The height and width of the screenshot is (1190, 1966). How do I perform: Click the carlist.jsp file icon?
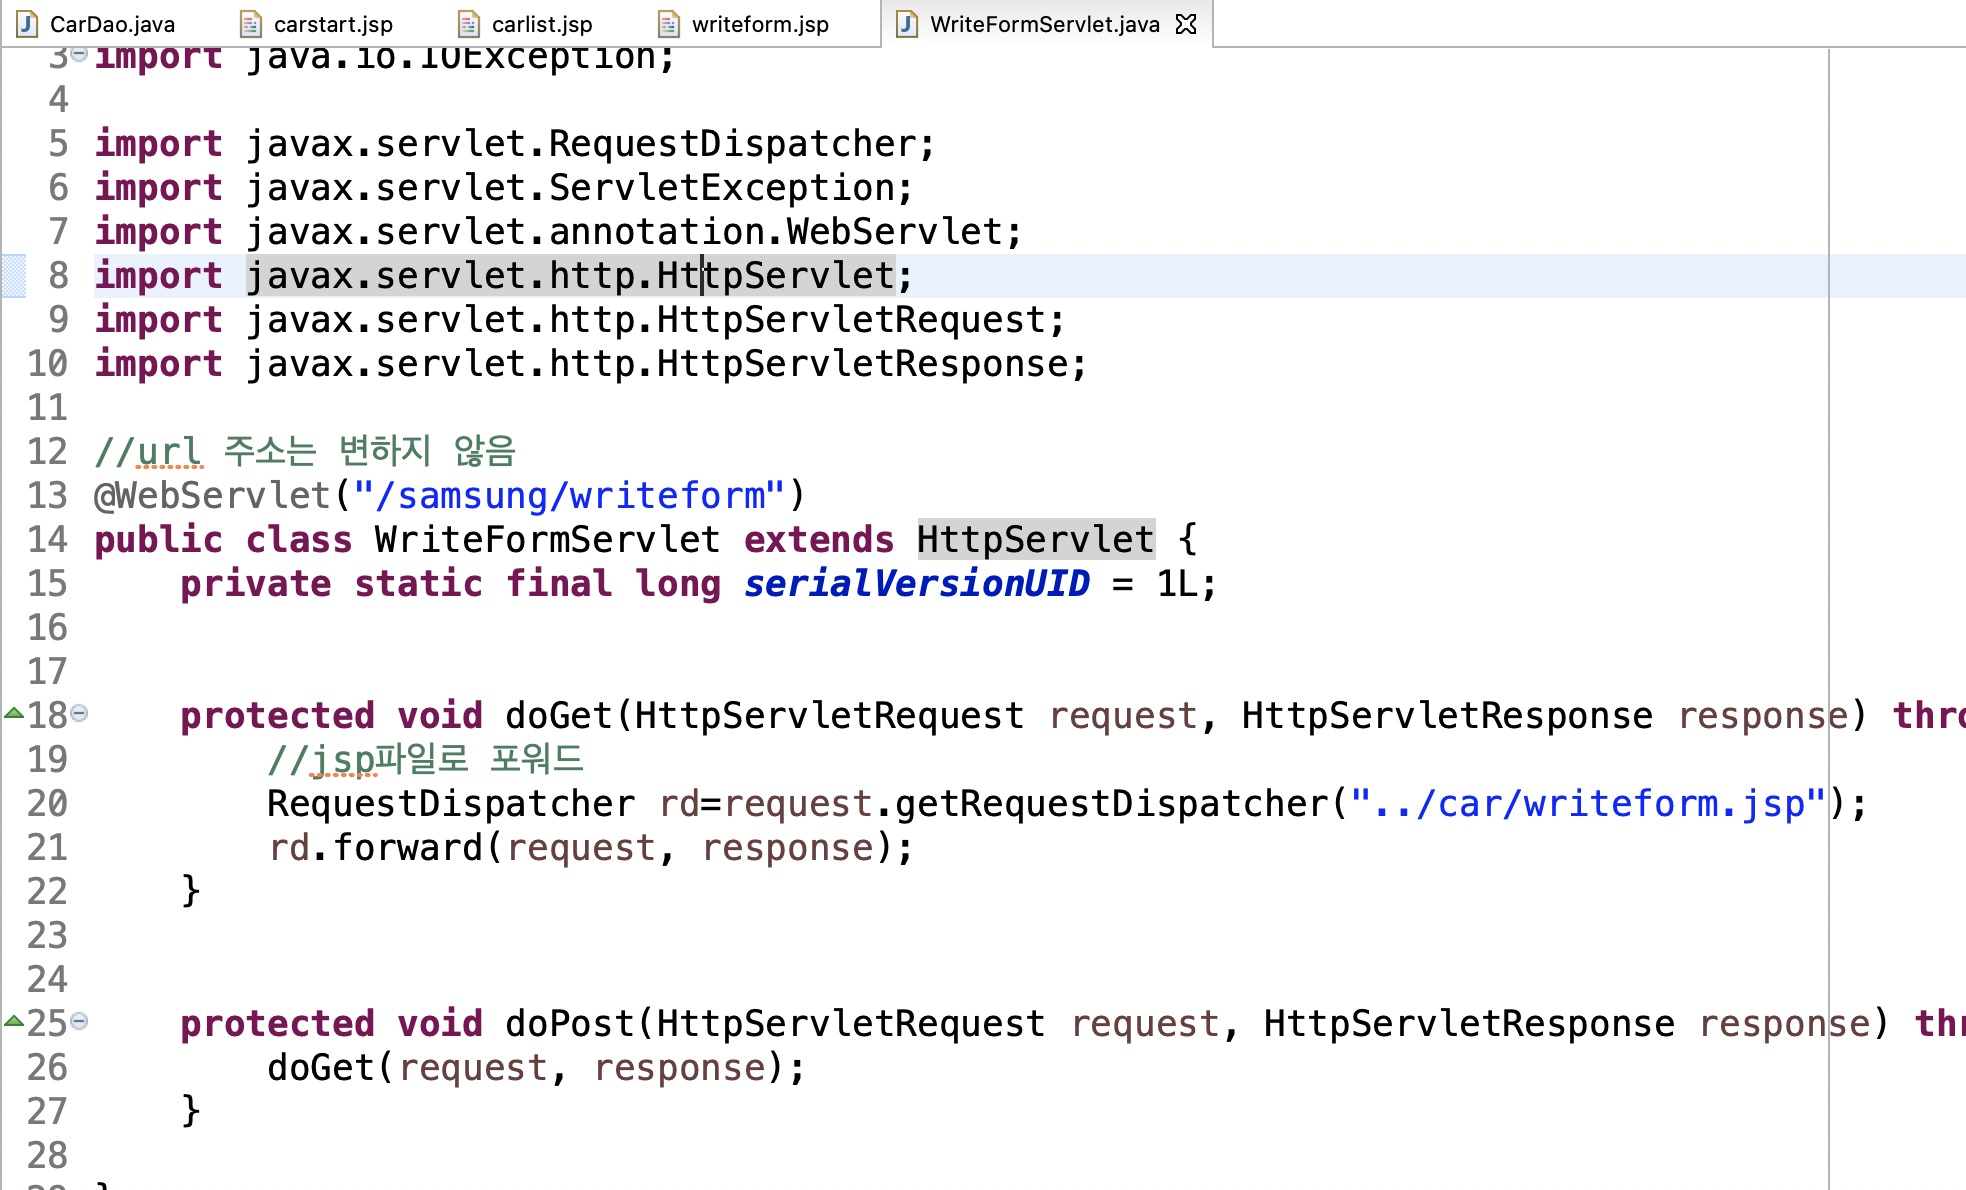[469, 24]
